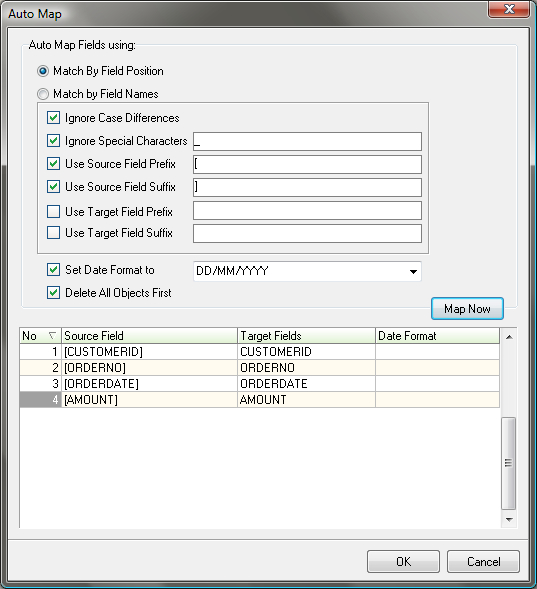Select Match by Field Names option

pyautogui.click(x=43, y=94)
